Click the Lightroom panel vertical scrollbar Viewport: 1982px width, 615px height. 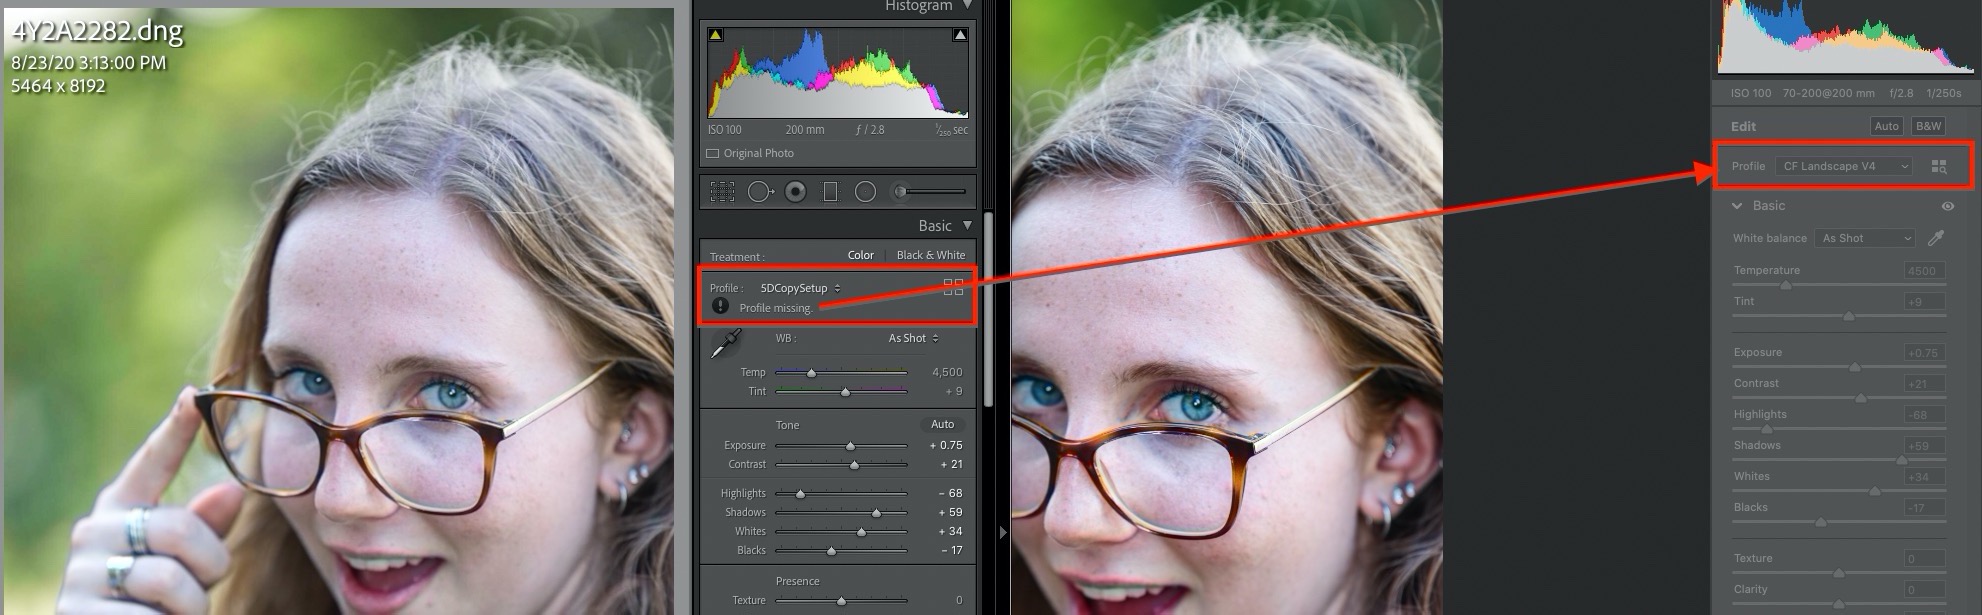[x=989, y=308]
